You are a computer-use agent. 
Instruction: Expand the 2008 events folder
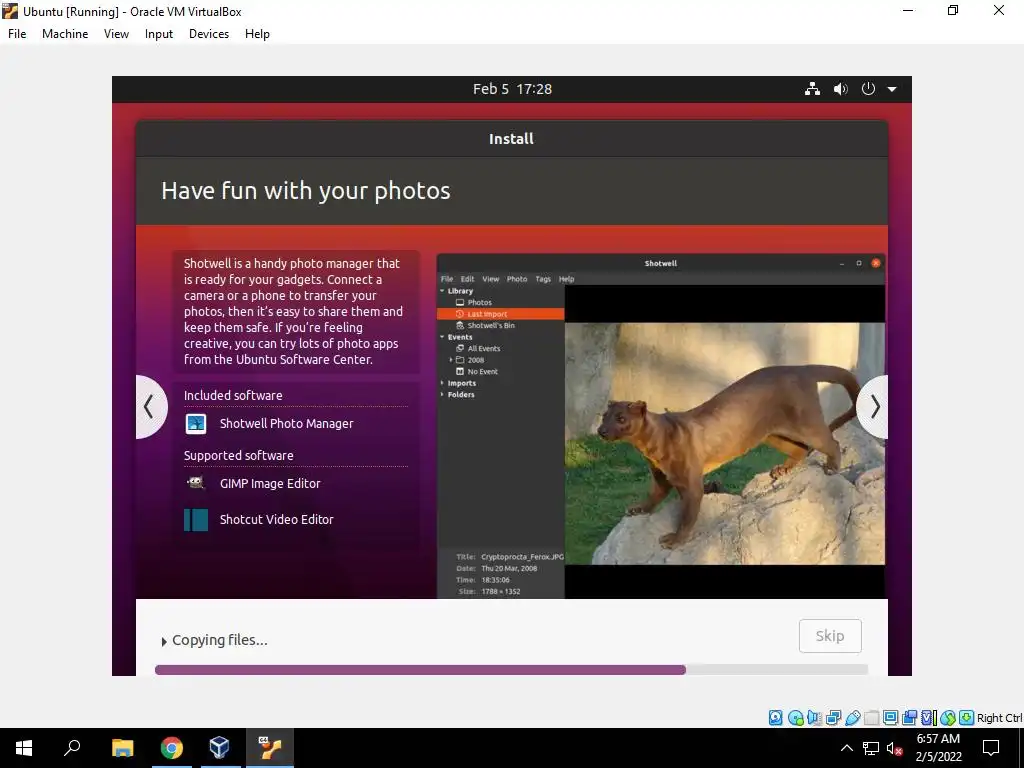point(451,360)
